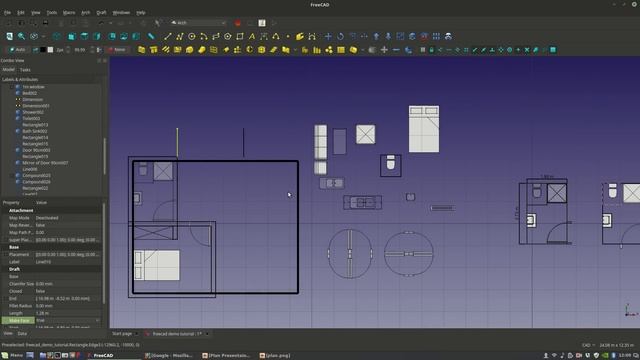Click the Arch Structure tool
This screenshot has height=360, width=640.
pos(153,50)
